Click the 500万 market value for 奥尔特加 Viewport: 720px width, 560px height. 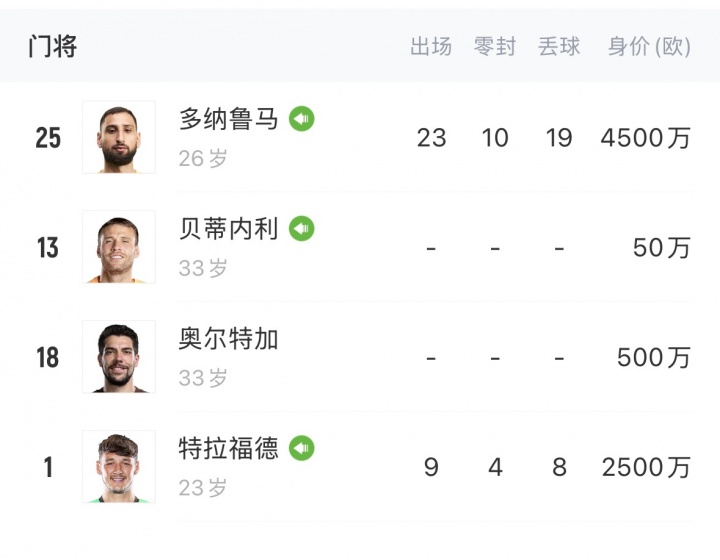[x=653, y=358]
